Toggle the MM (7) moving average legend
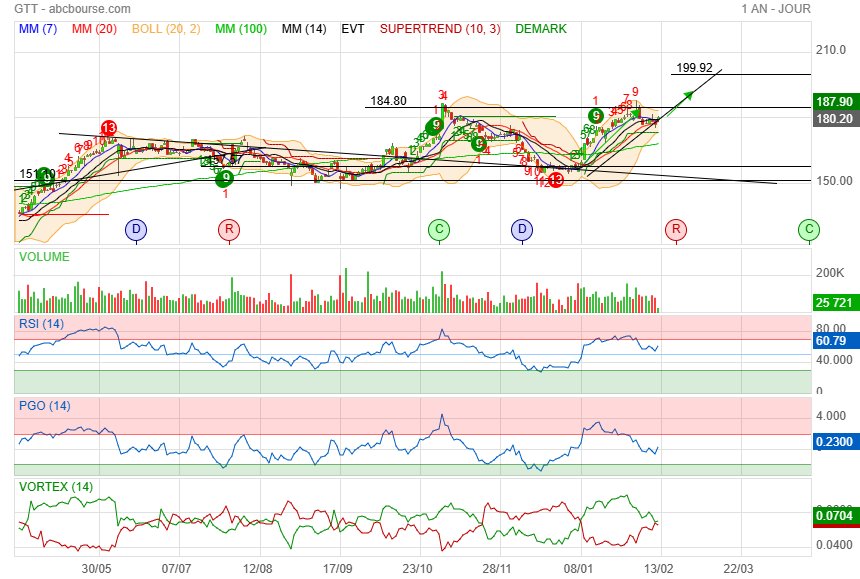Viewport: 860px width, 579px height. pyautogui.click(x=38, y=29)
